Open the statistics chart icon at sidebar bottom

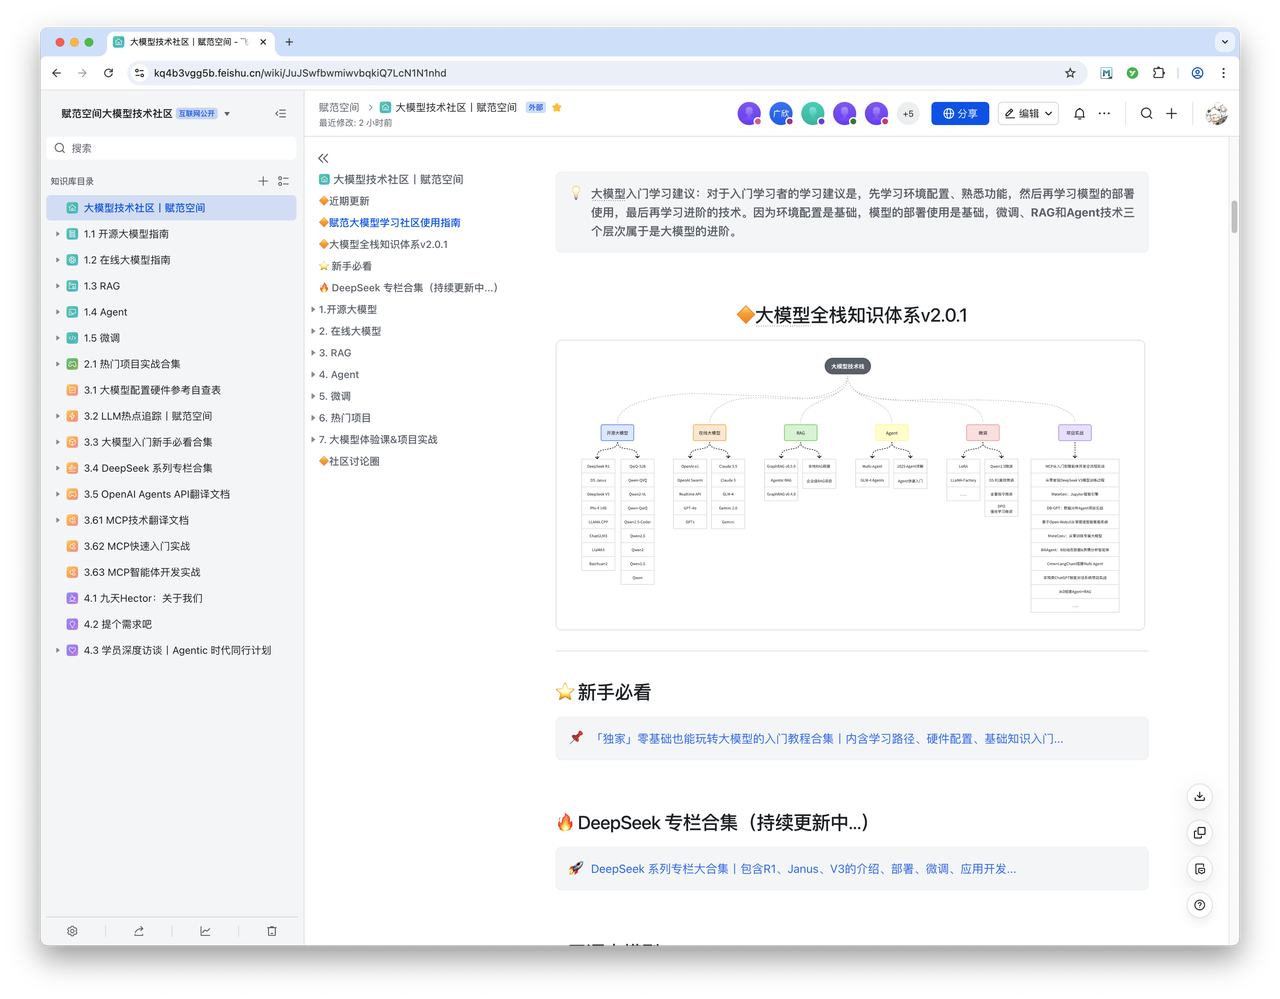tap(205, 931)
